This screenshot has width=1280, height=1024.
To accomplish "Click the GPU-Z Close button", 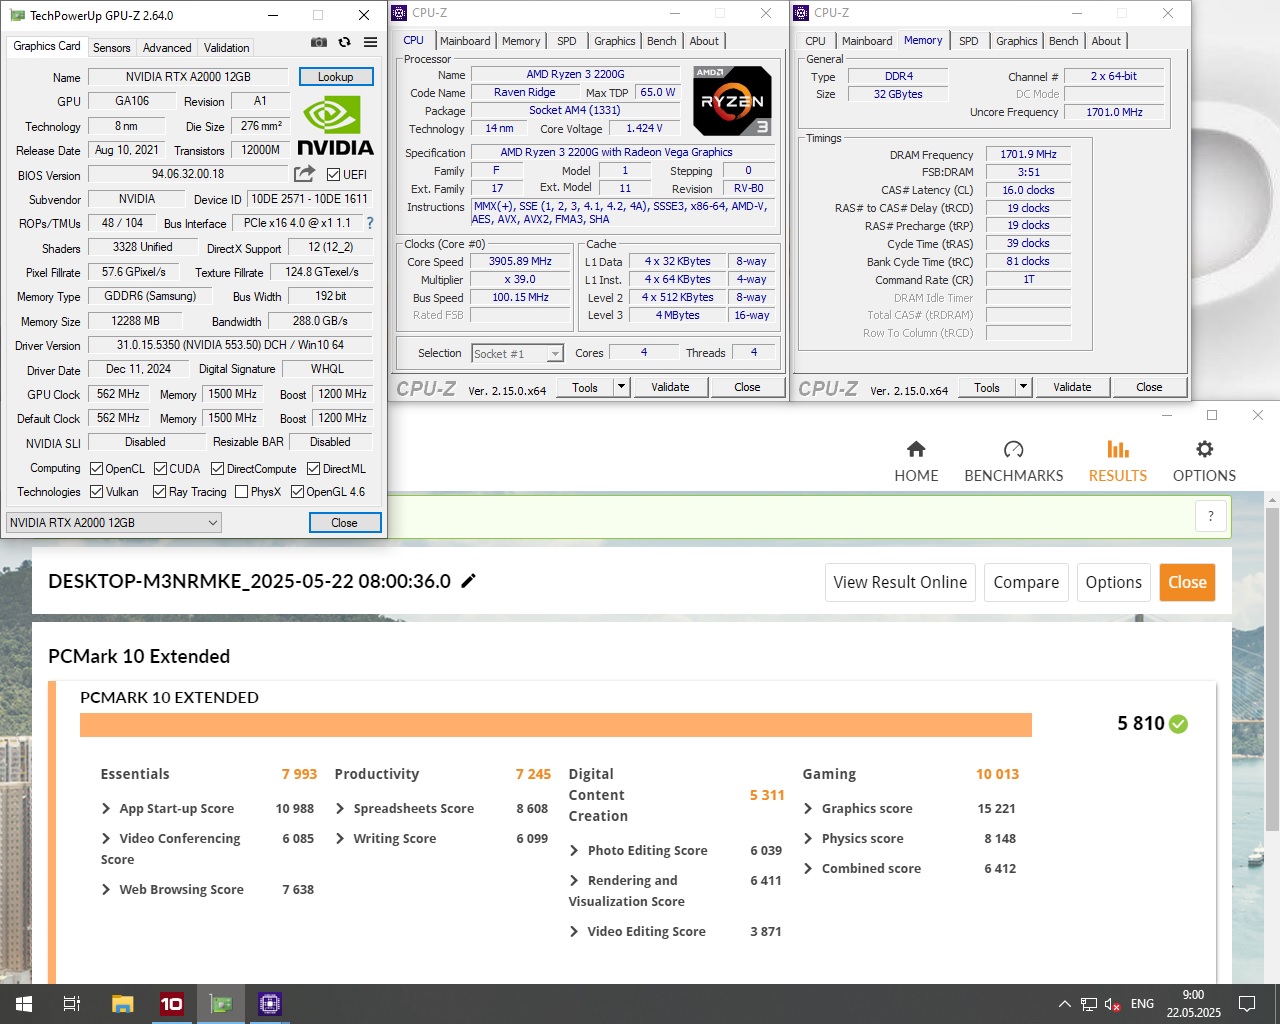I will pos(344,522).
